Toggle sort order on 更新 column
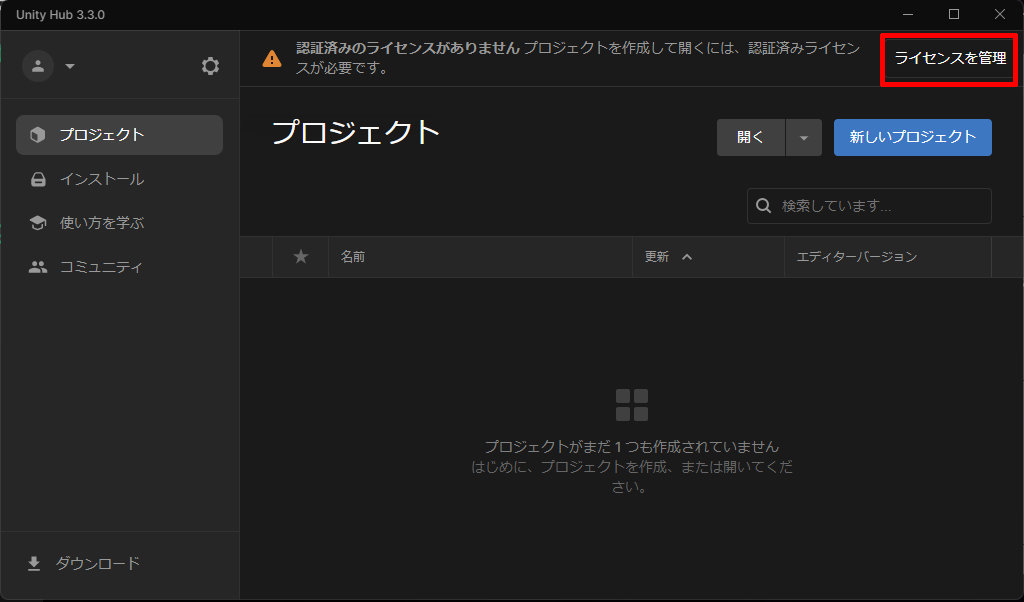Screen dimensions: 1024x602 tap(668, 257)
